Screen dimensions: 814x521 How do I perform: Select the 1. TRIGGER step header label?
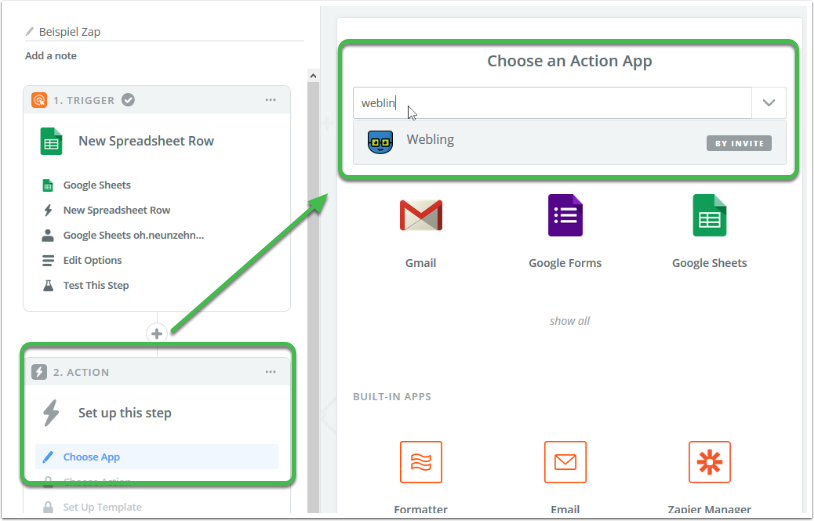pos(84,100)
